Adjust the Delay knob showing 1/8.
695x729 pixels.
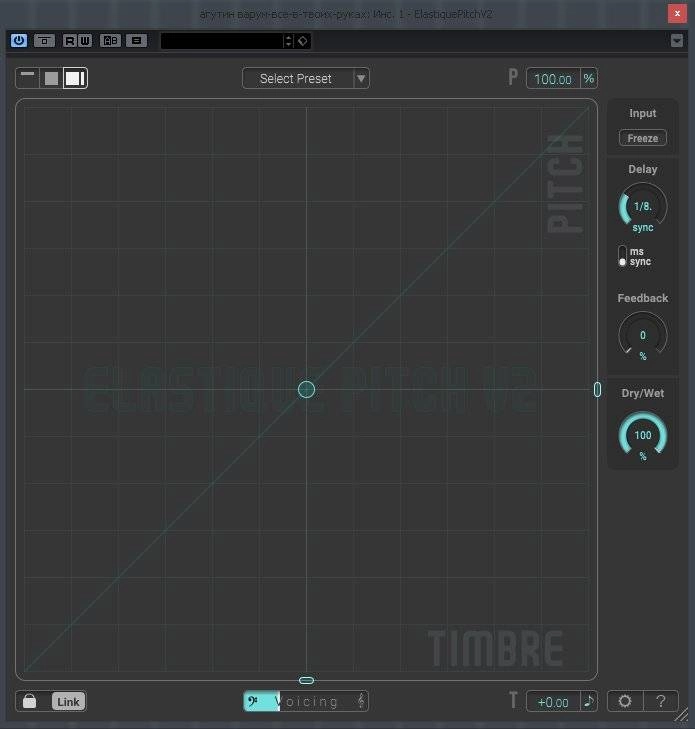coord(642,206)
